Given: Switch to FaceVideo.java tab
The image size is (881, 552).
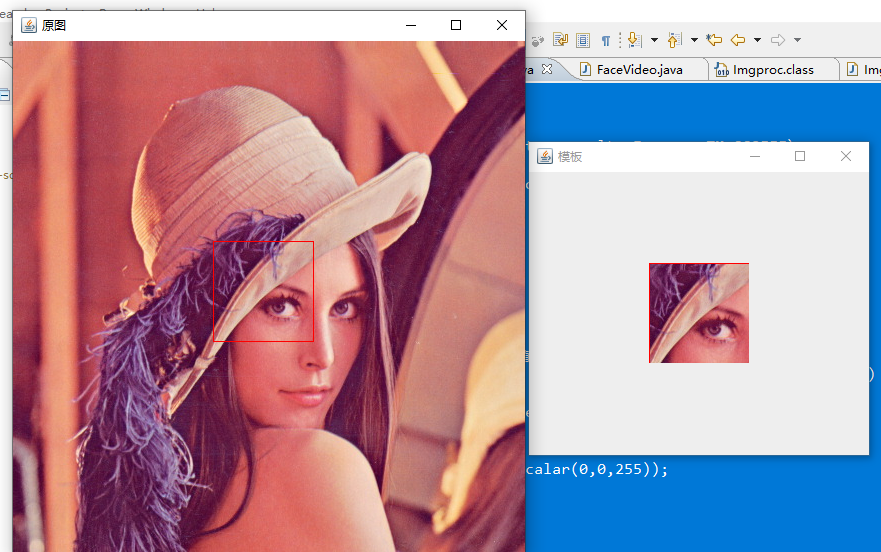Looking at the screenshot, I should [x=639, y=70].
